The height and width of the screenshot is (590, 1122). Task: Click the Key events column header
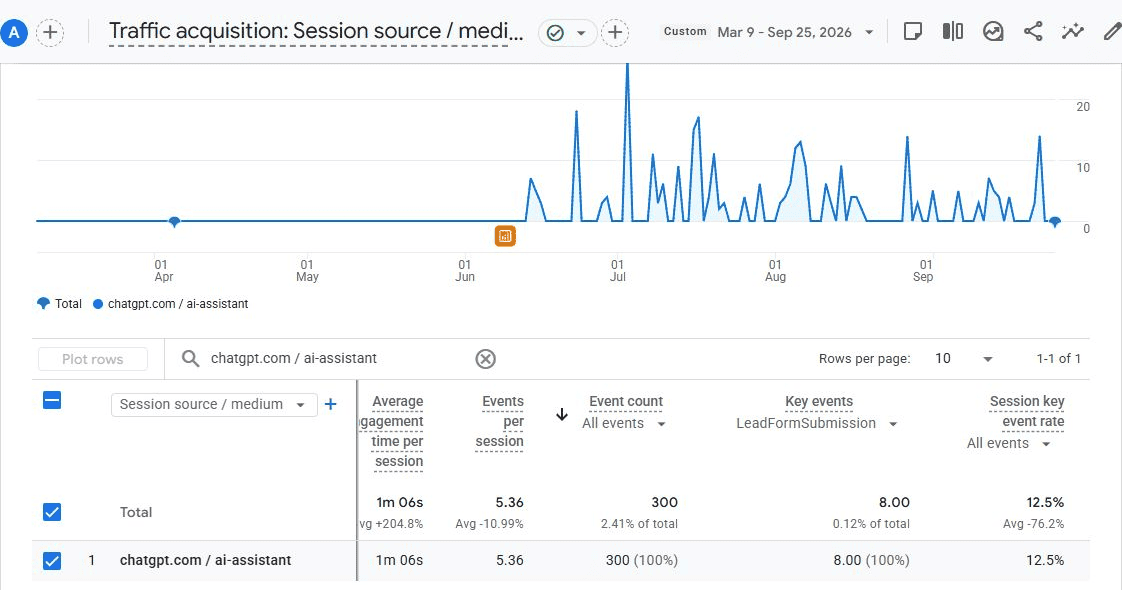coord(819,401)
